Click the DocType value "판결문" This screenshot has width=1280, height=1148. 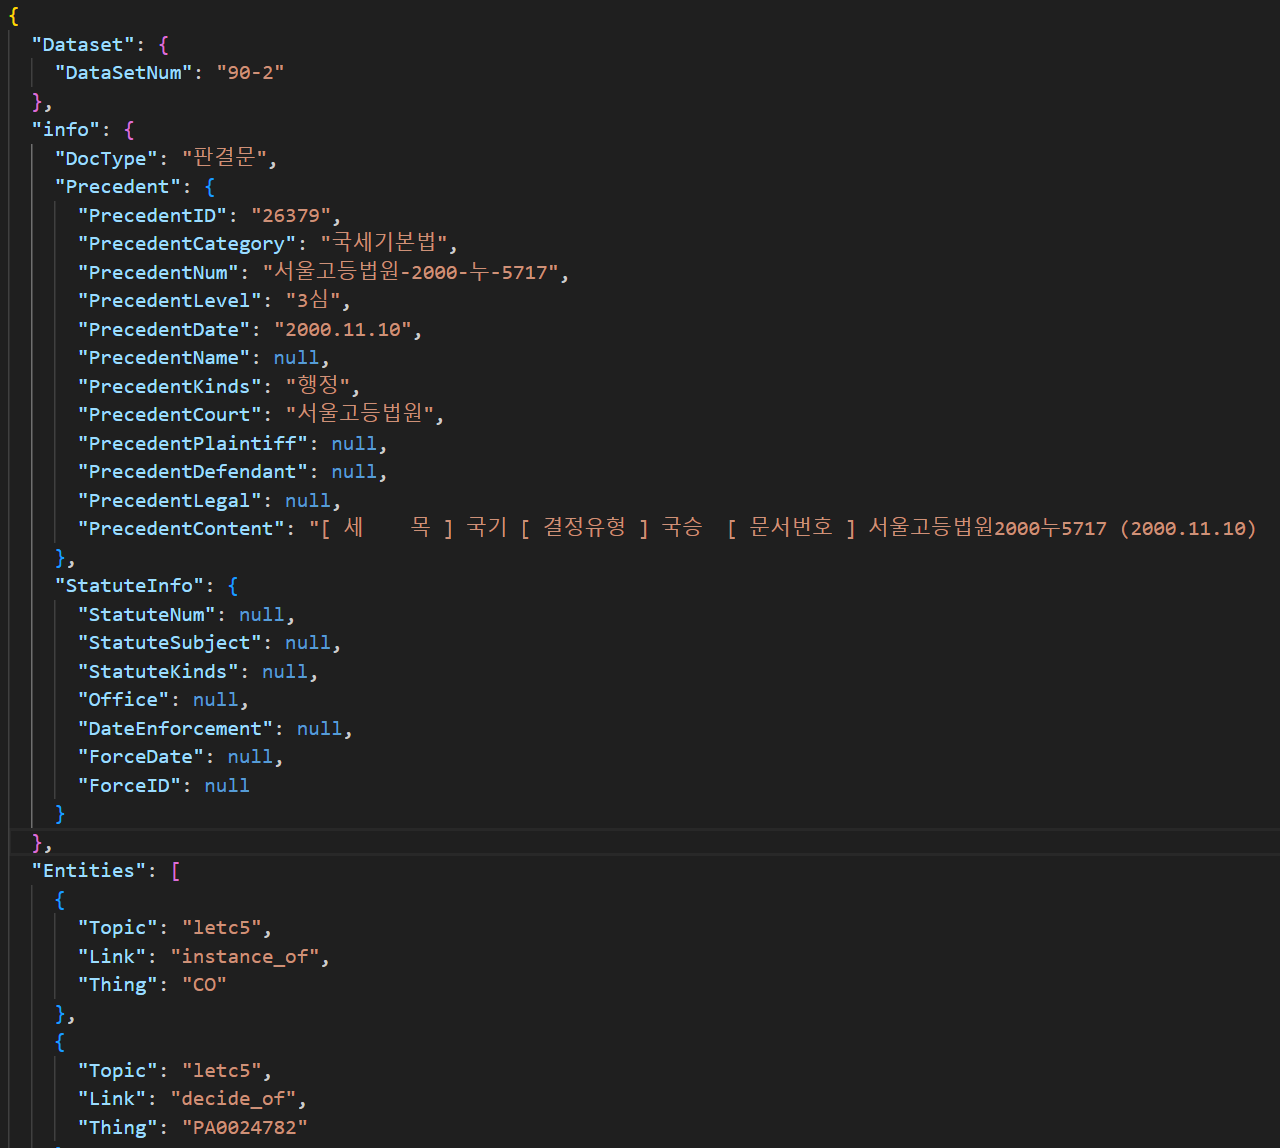coord(225,159)
